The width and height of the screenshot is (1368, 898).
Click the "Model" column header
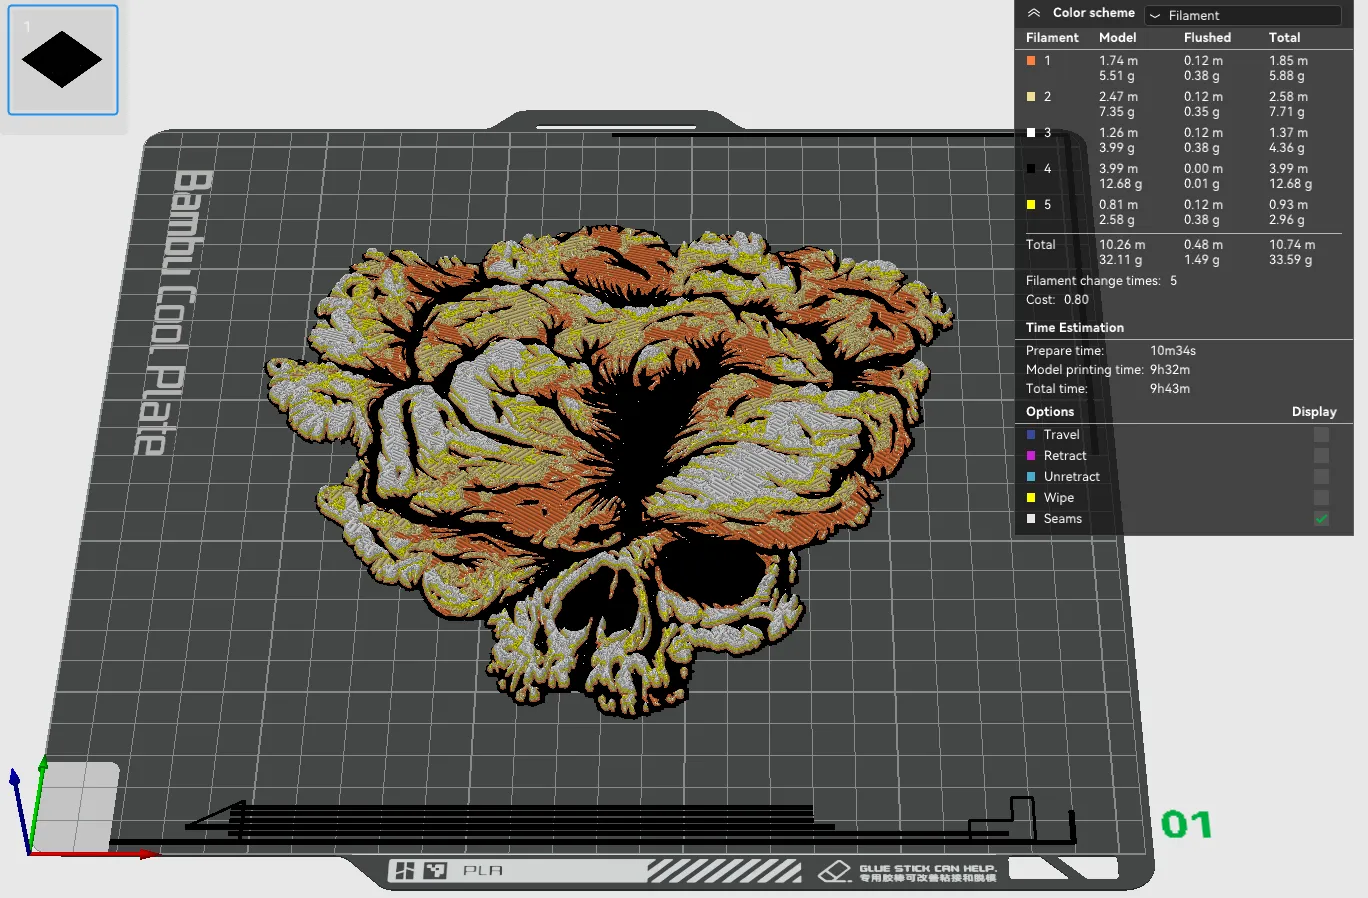1117,38
